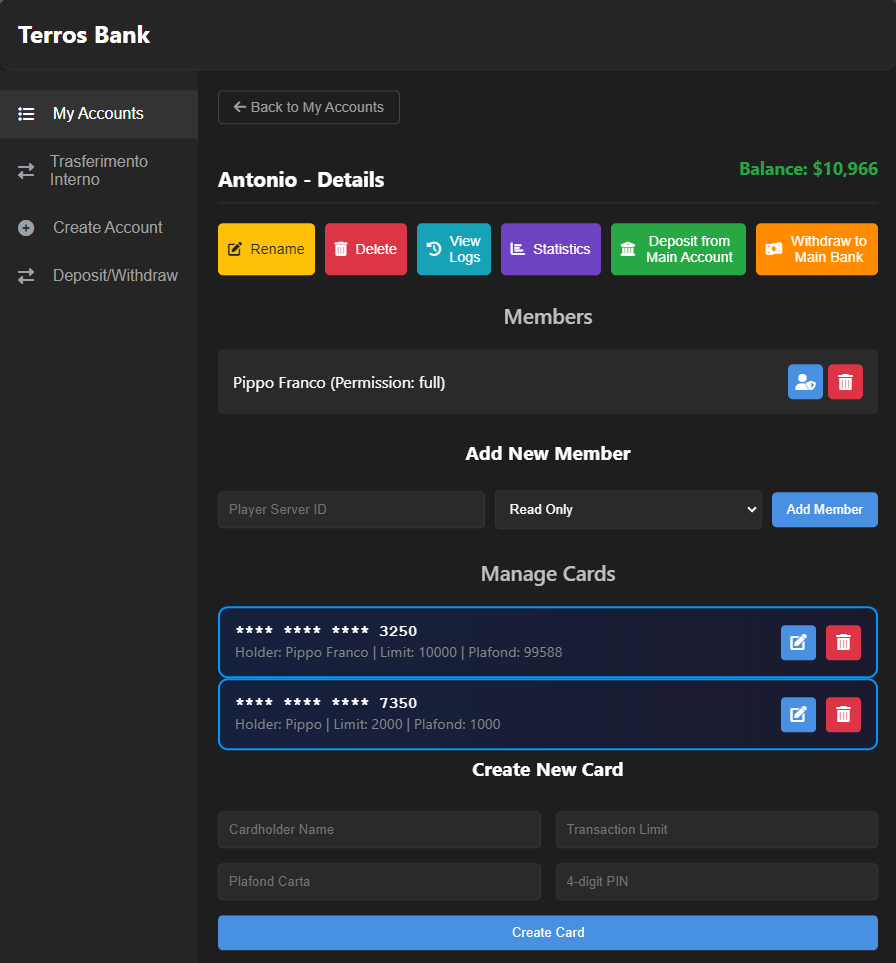Screen dimensions: 896x963
Task: Open View Logs
Action: (454, 249)
